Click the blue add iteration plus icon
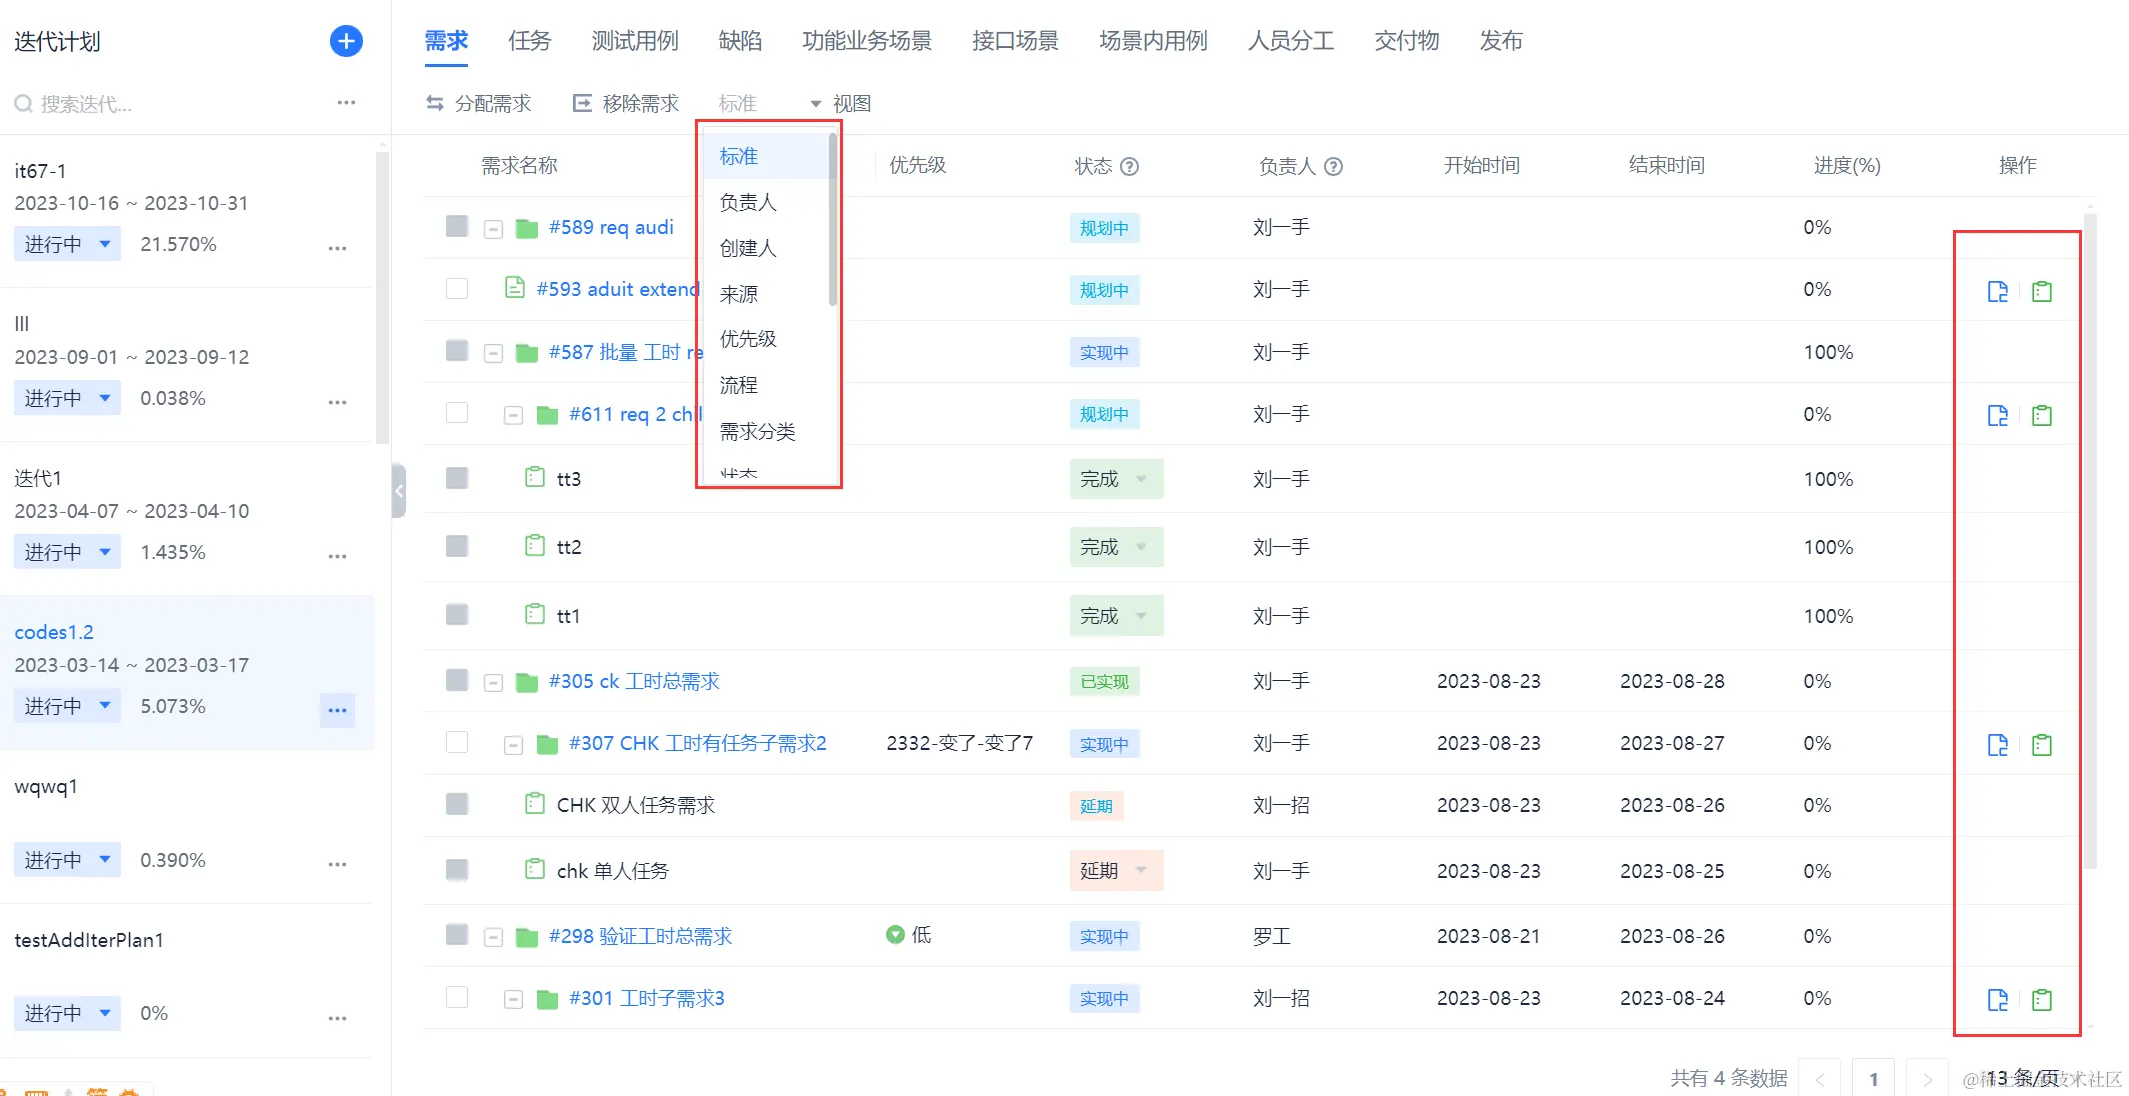Image resolution: width=2129 pixels, height=1096 pixels. (x=346, y=41)
